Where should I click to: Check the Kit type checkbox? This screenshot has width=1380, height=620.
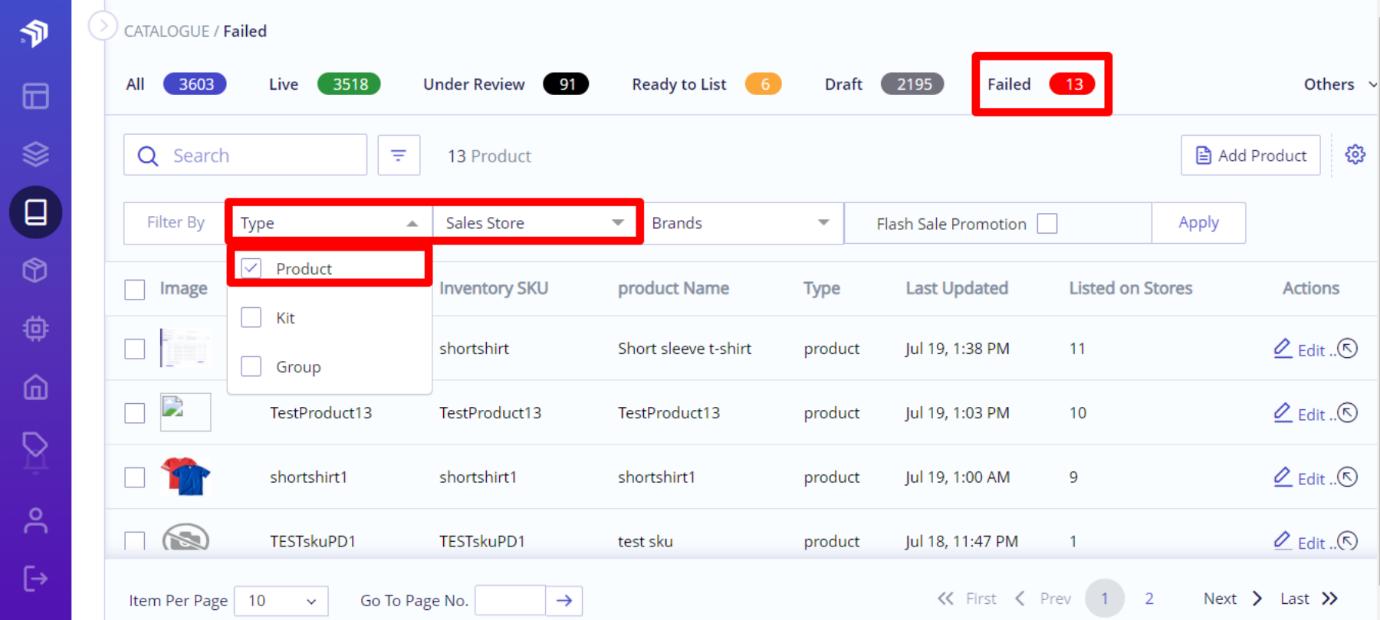pyautogui.click(x=251, y=318)
